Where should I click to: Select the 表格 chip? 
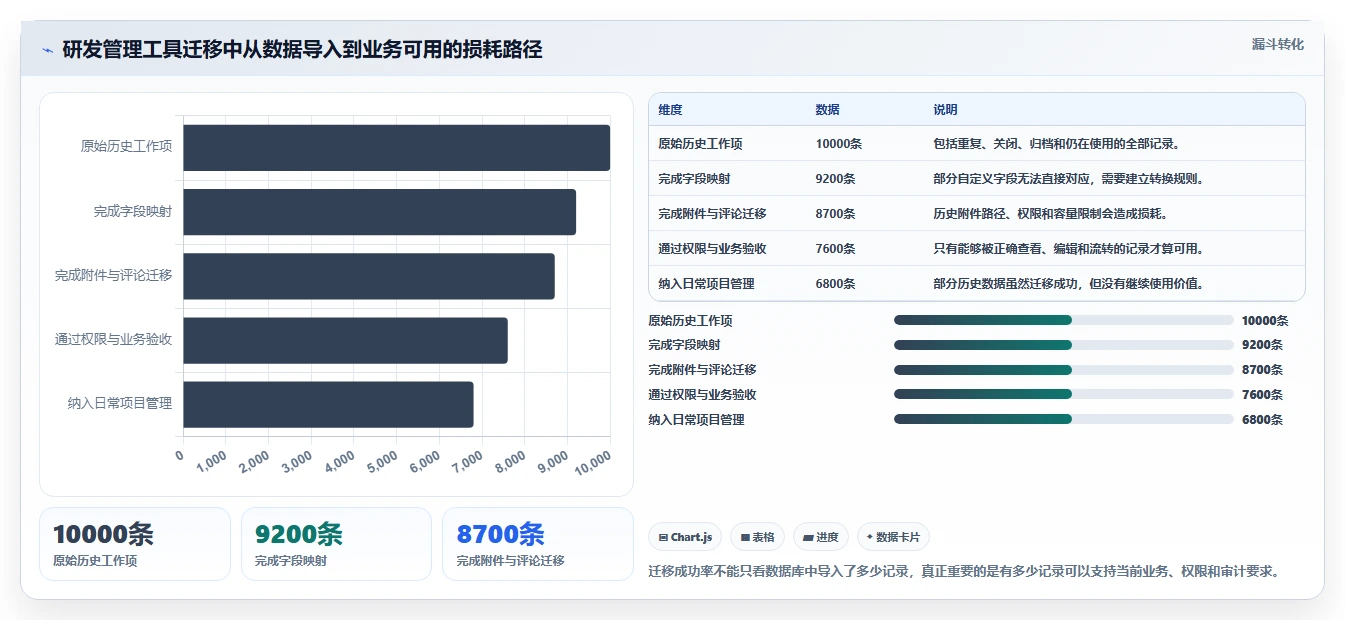(x=758, y=537)
